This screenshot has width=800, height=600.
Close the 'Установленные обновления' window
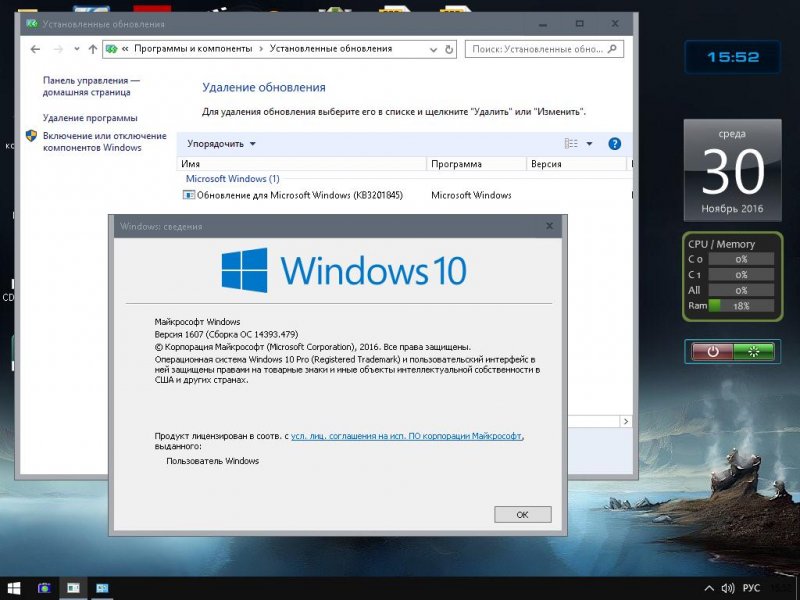point(615,23)
